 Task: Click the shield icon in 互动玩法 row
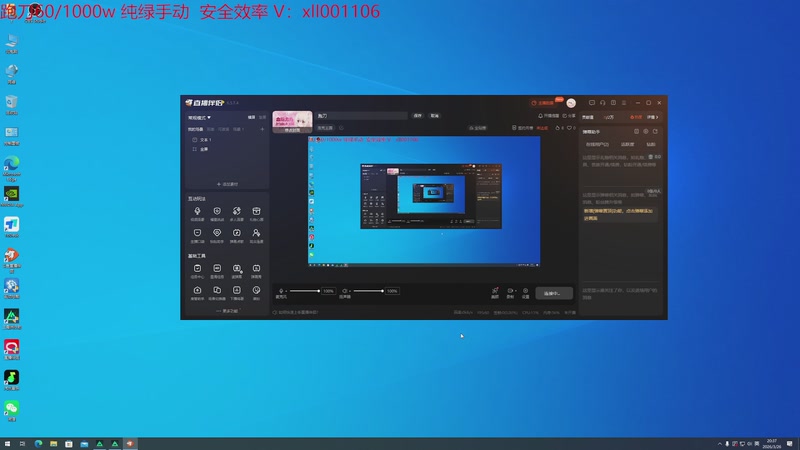tap(217, 211)
